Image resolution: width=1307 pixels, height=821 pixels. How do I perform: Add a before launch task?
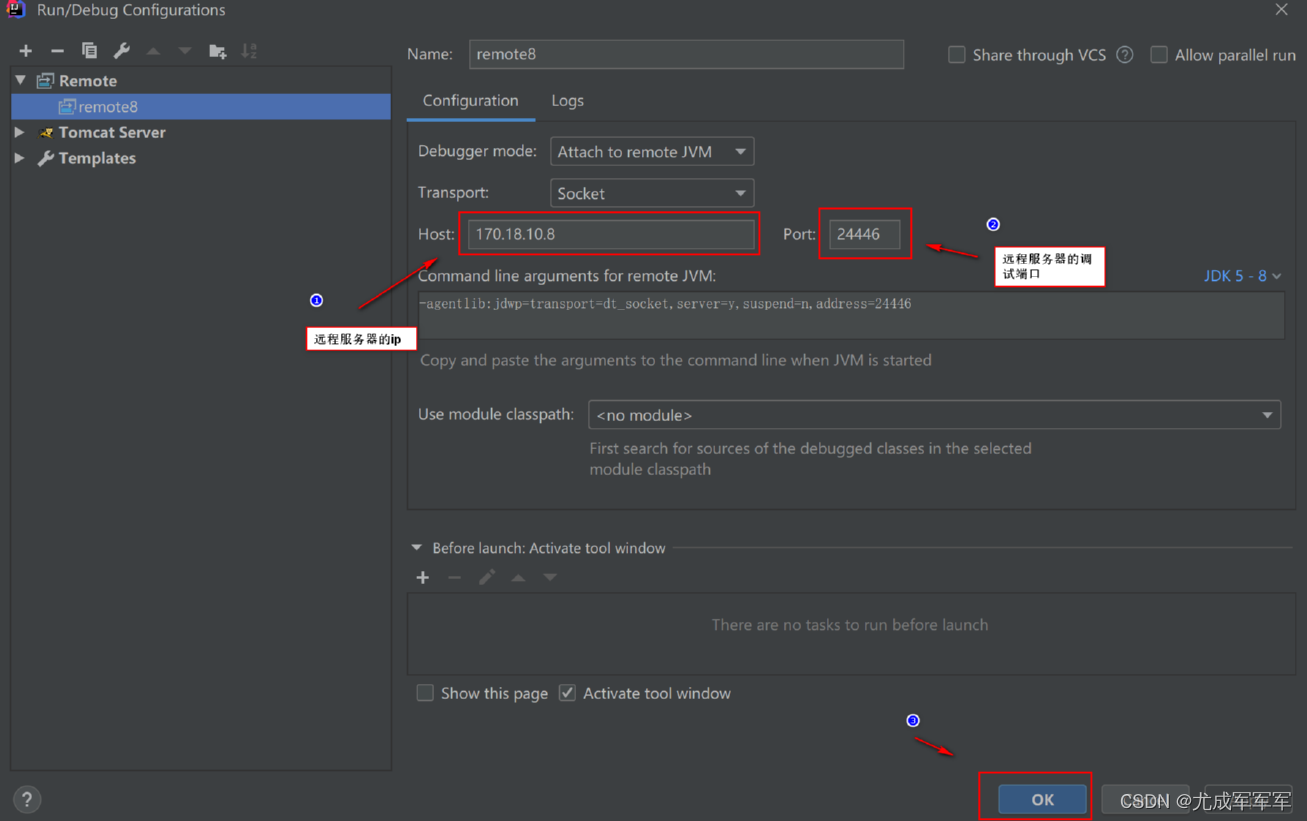(x=423, y=578)
